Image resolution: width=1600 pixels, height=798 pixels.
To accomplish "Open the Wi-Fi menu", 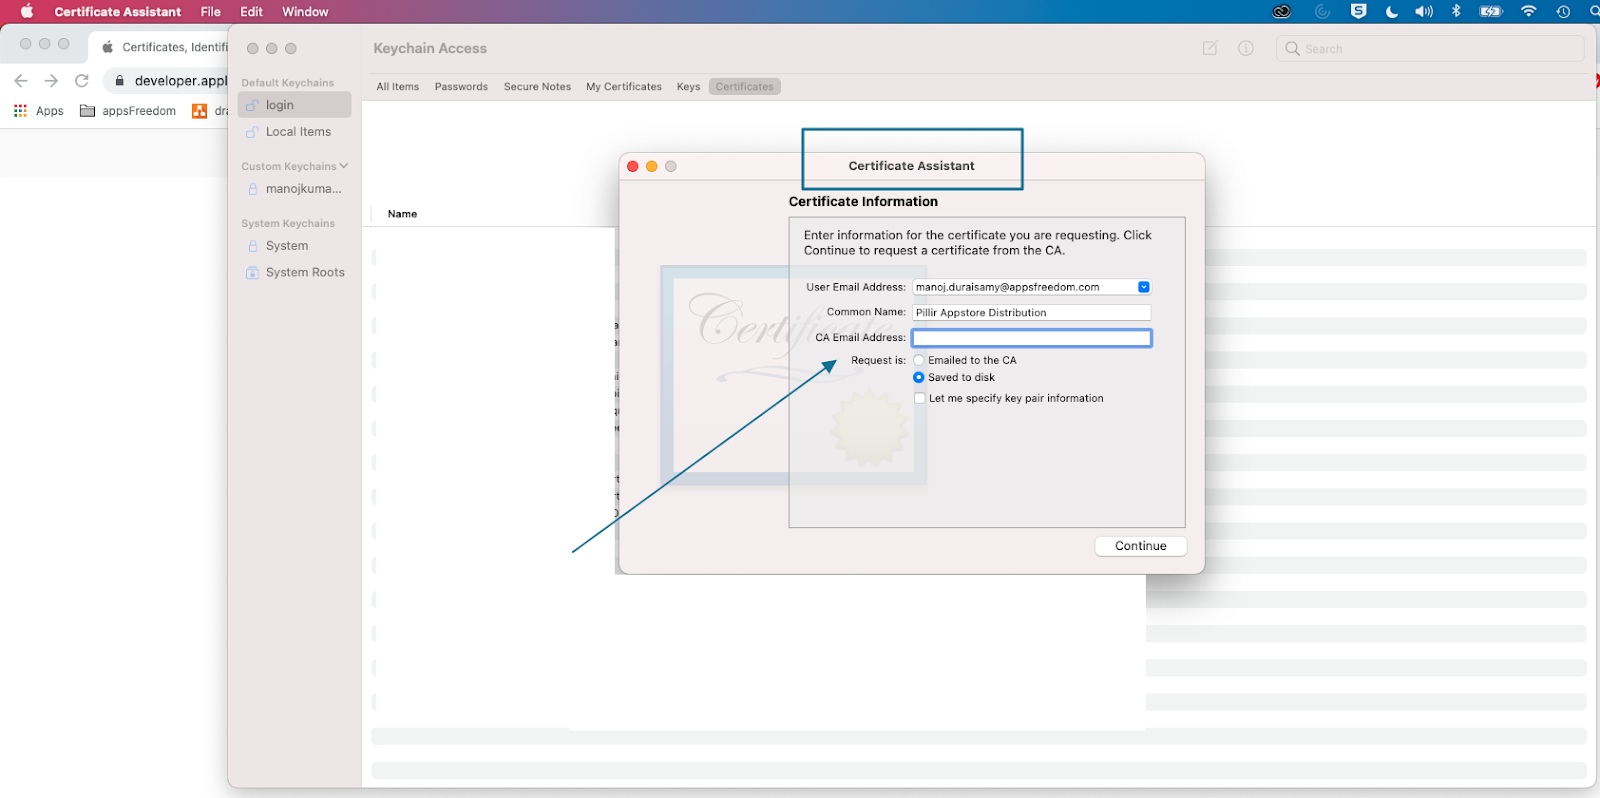I will tap(1528, 11).
